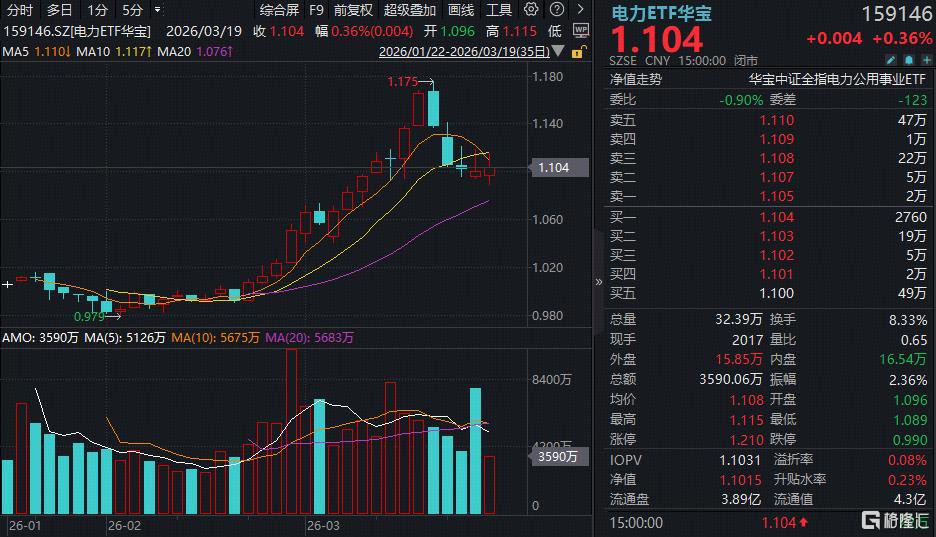Open the date range dropdown triangle
The image size is (936, 537).
pos(558,51)
